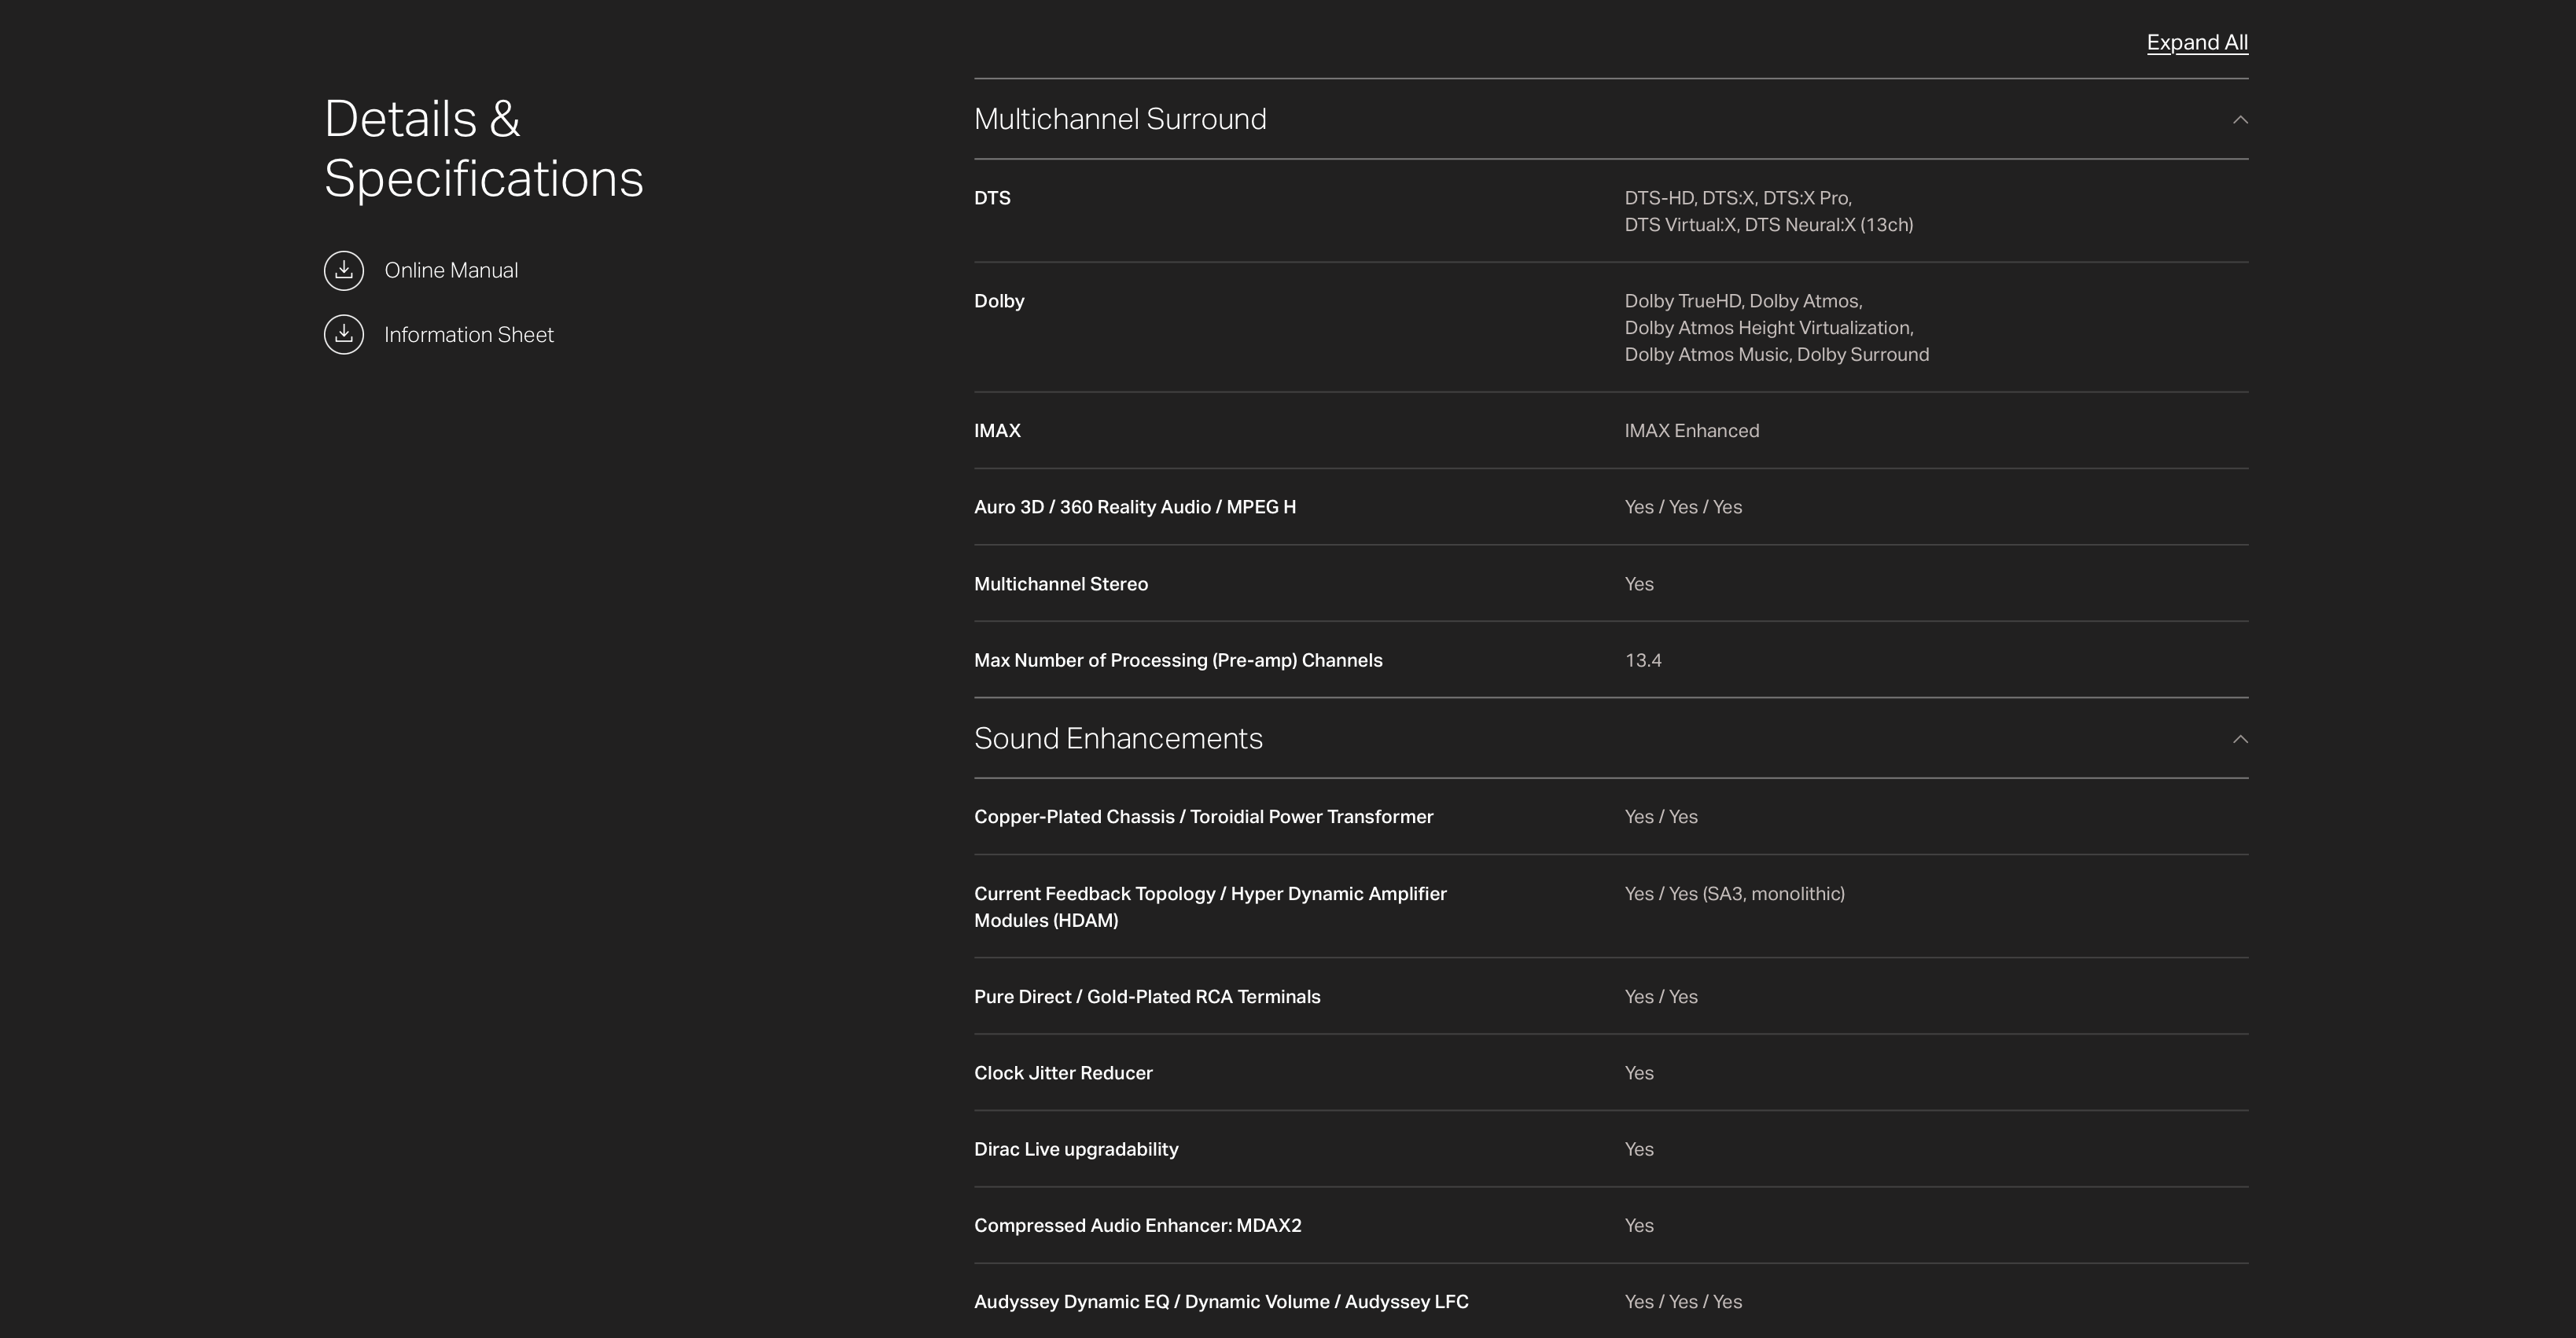
Task: Click the Dirac Live upgradability label
Action: (1076, 1149)
